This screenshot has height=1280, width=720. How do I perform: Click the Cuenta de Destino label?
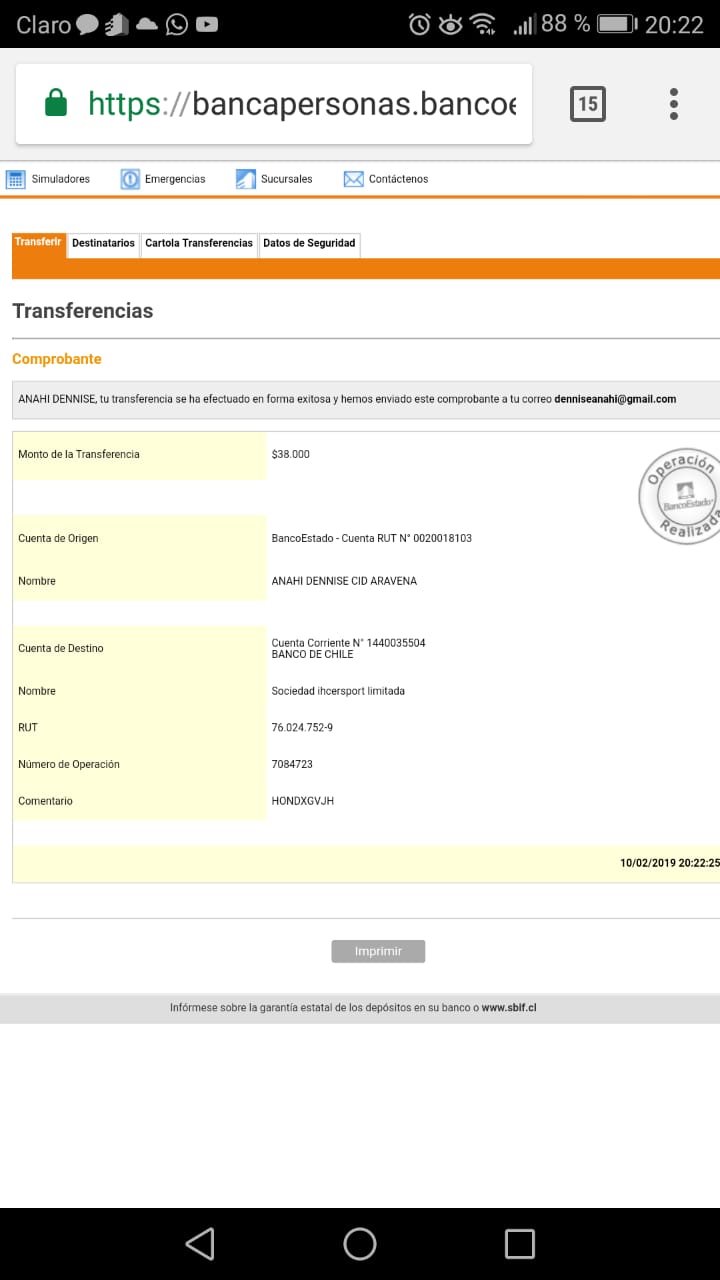click(61, 648)
